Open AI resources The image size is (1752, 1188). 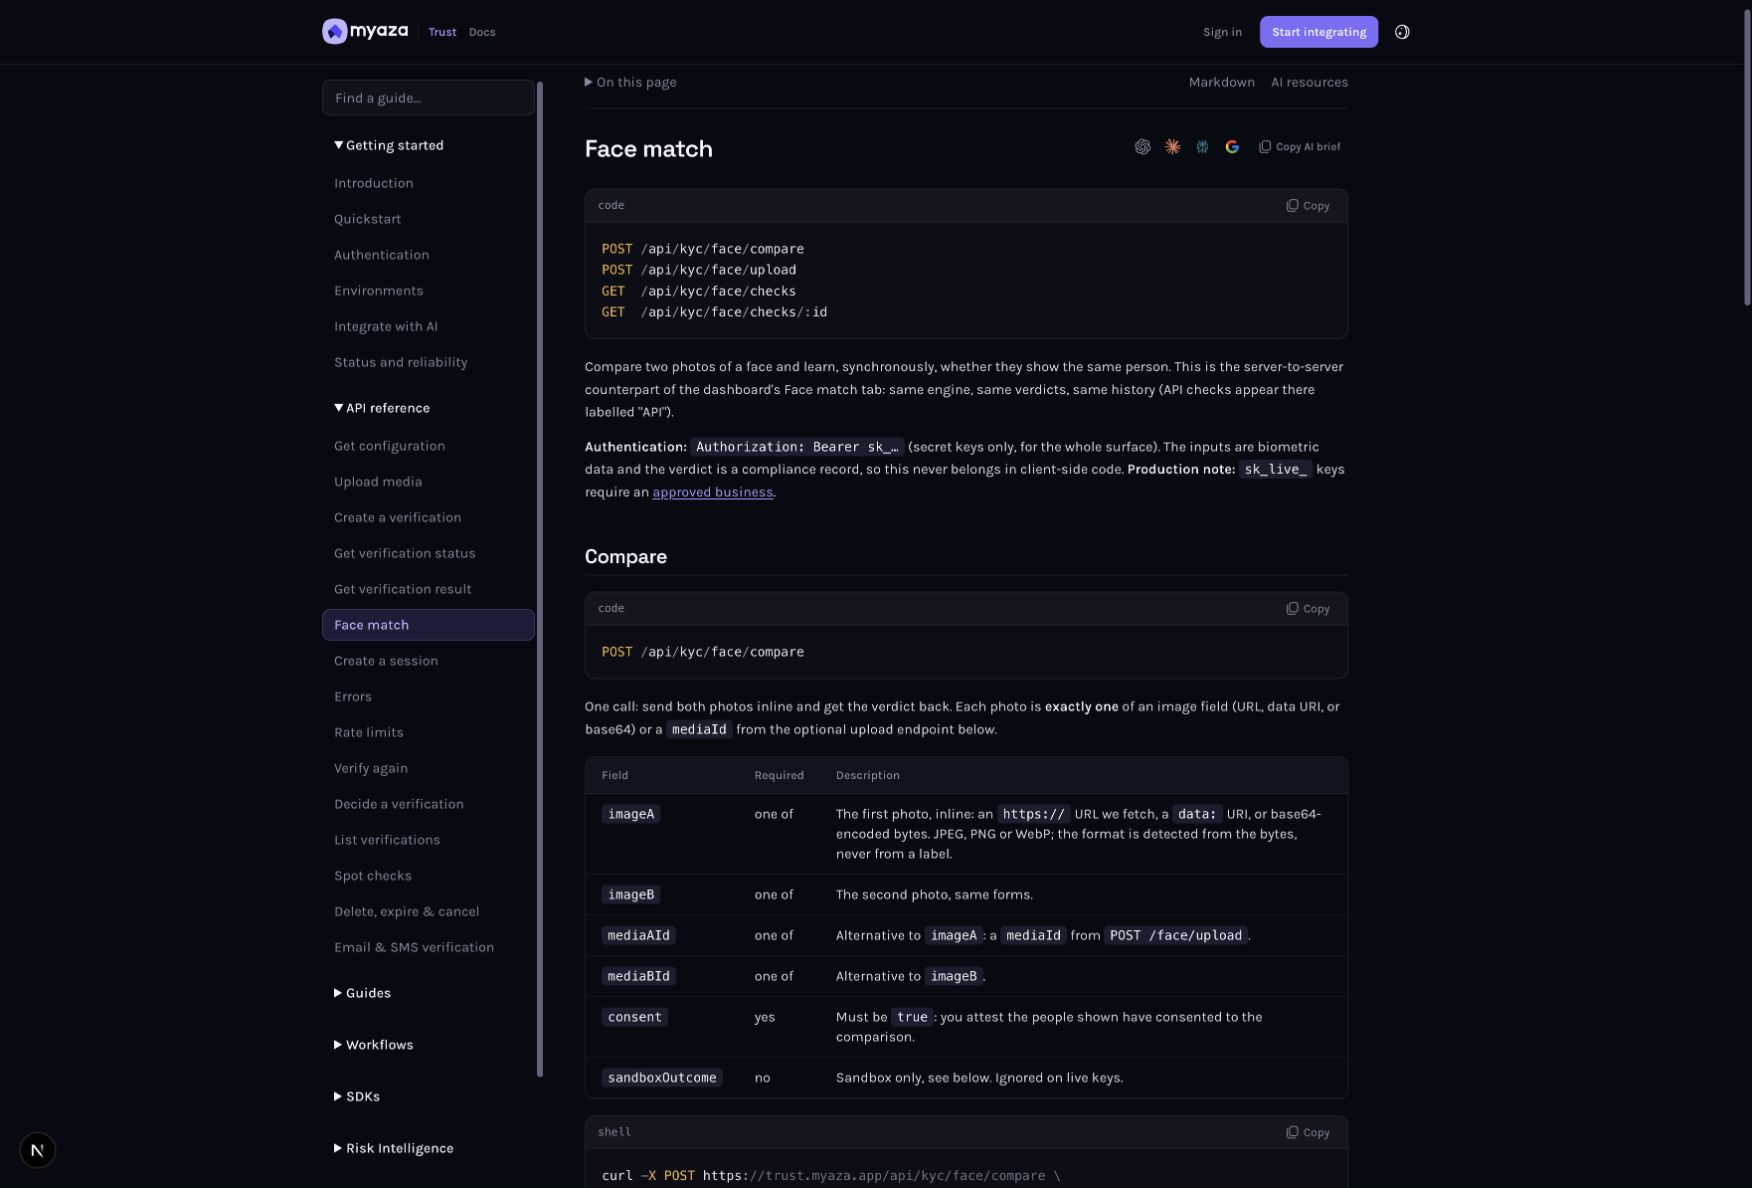(x=1309, y=82)
